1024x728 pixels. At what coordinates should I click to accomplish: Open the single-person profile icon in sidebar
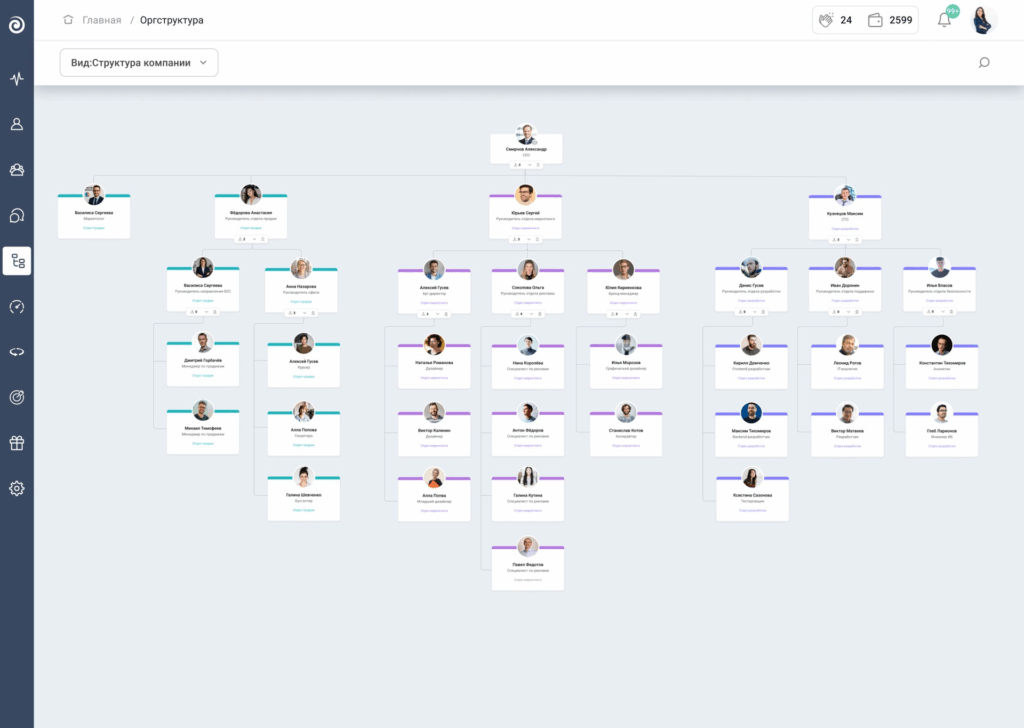(17, 124)
